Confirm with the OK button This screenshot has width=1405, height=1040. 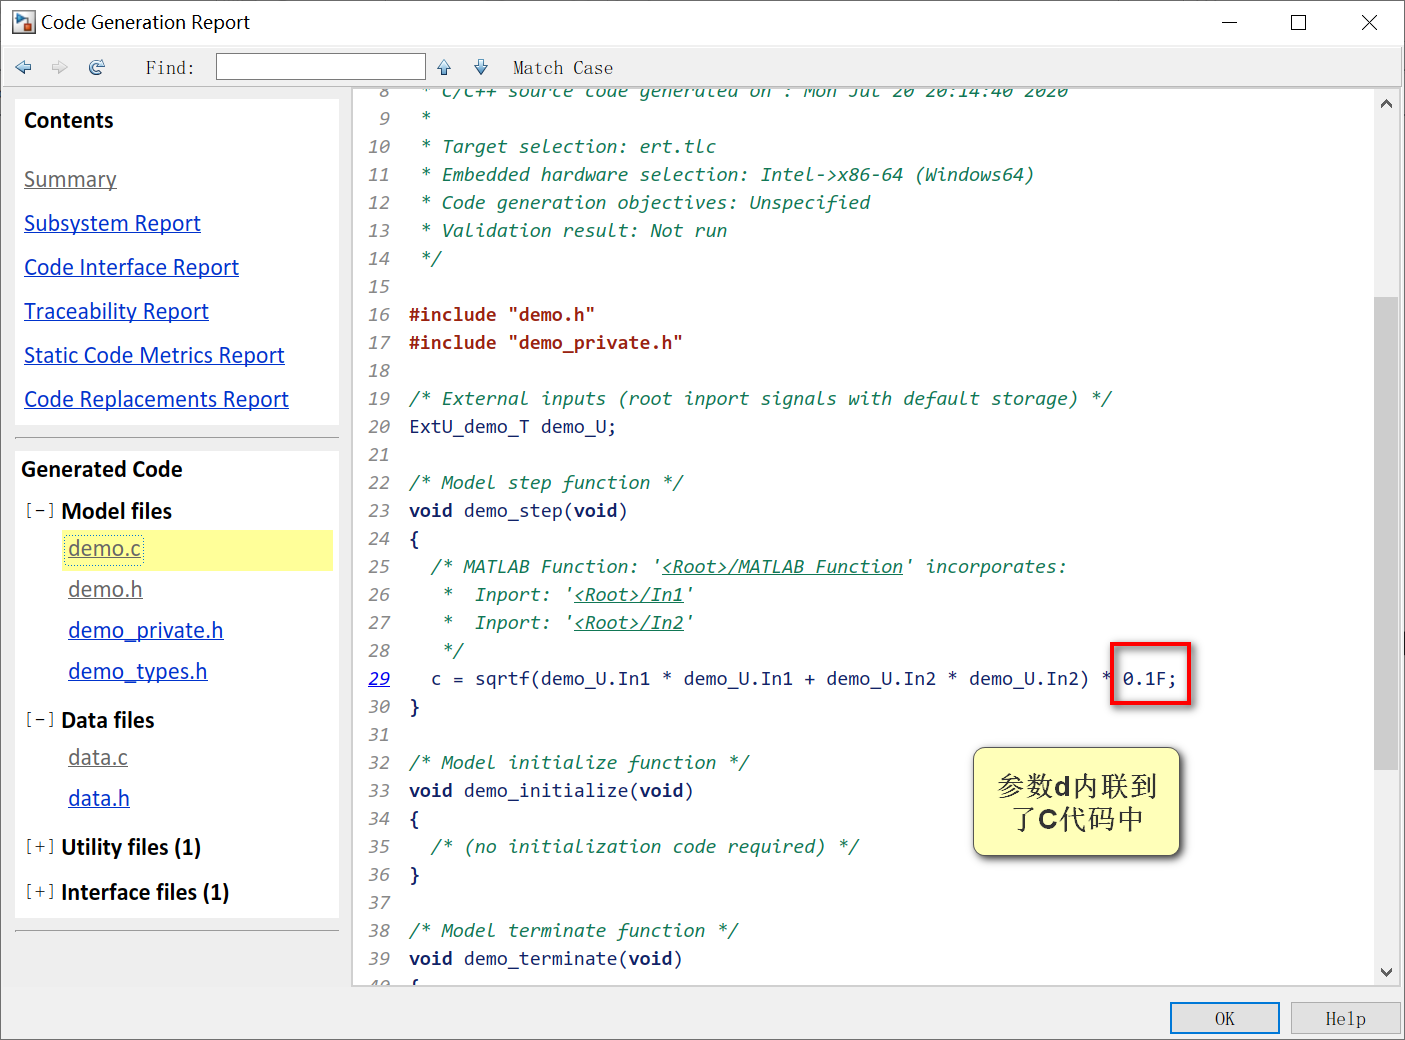point(1225,1018)
